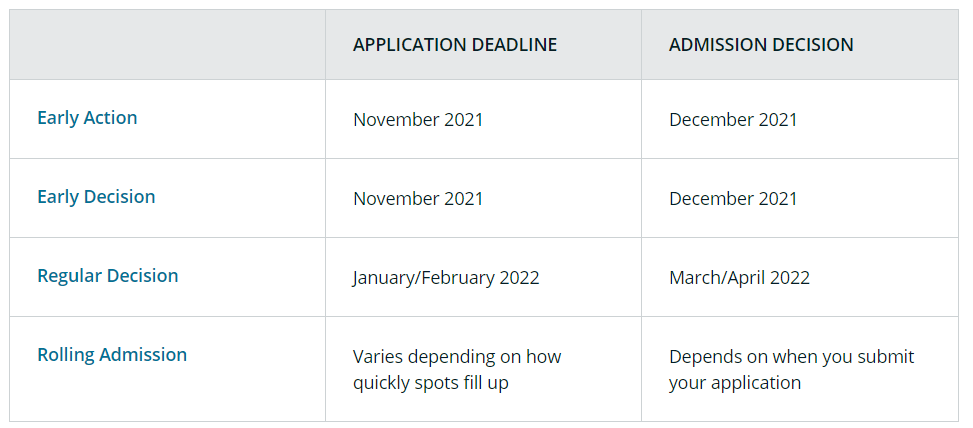The width and height of the screenshot is (973, 428).
Task: Click the January/February 2022 deadline cell
Action: (x=446, y=278)
